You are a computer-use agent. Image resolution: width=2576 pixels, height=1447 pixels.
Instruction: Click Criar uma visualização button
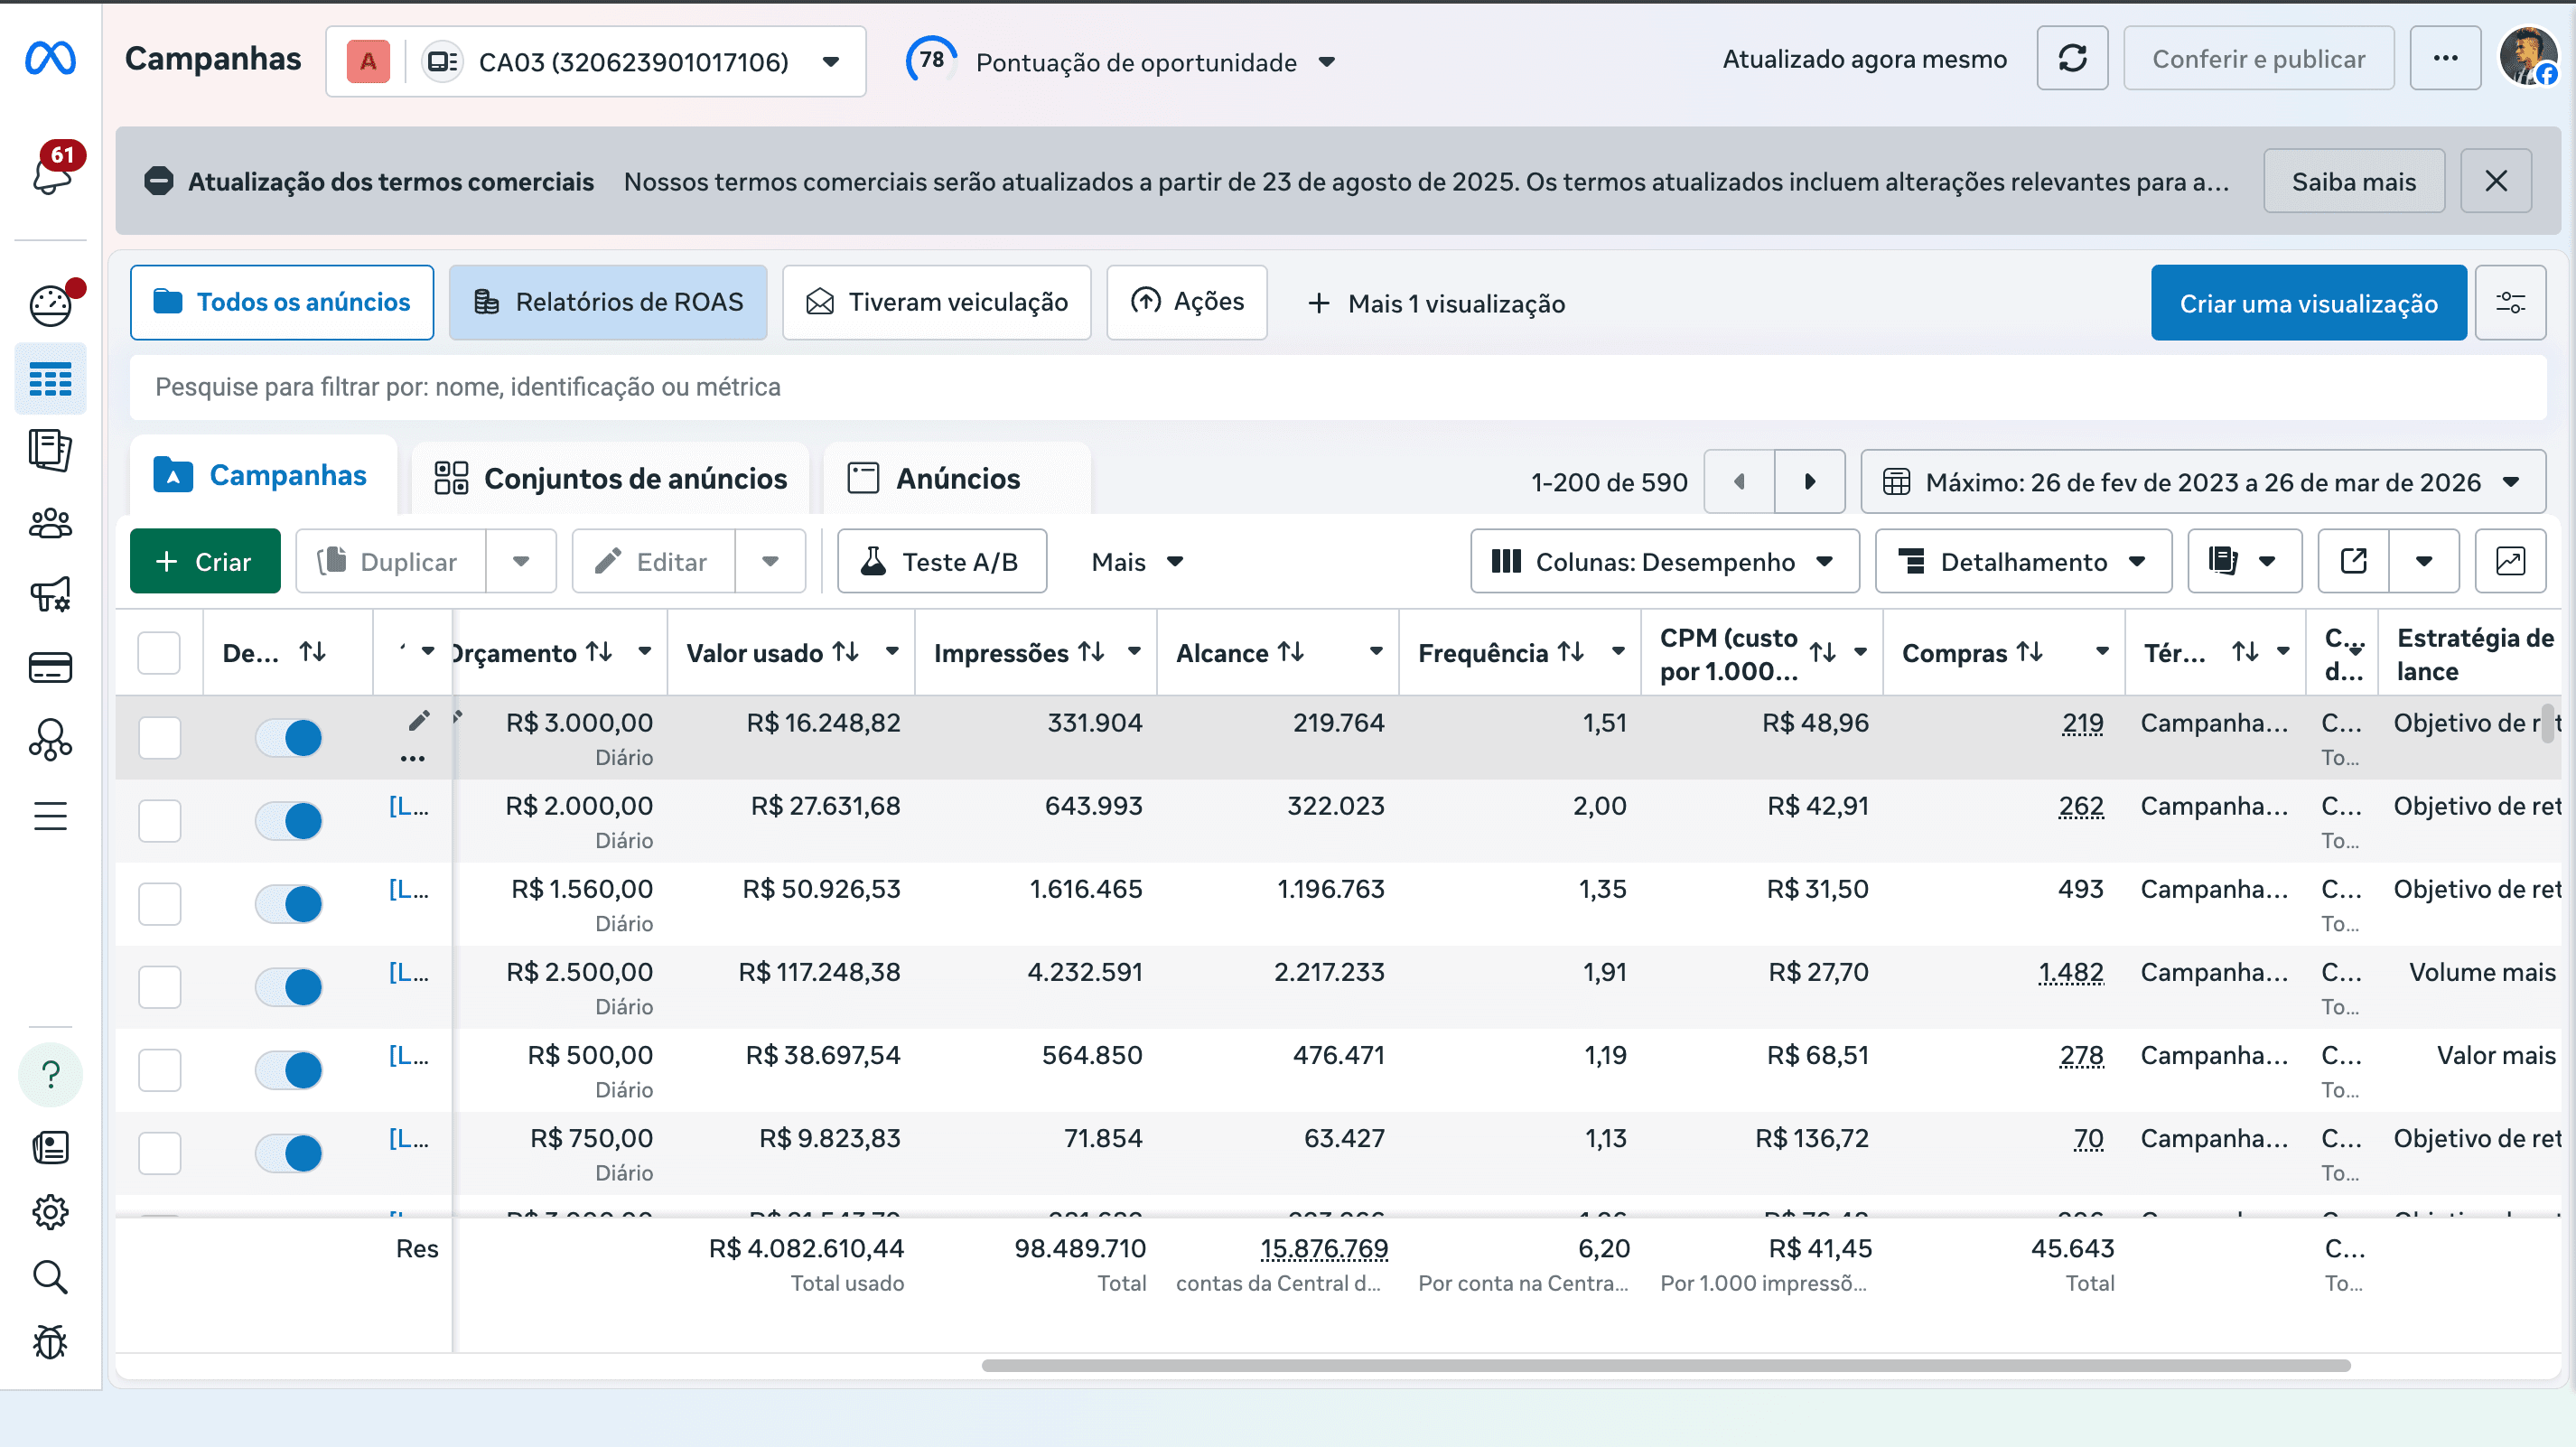click(x=2309, y=303)
